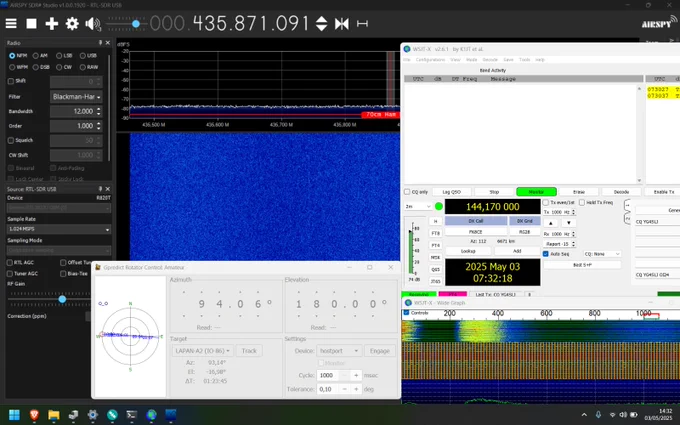Open the Mode menu in WSJT-X
The height and width of the screenshot is (425, 680).
coord(471,60)
